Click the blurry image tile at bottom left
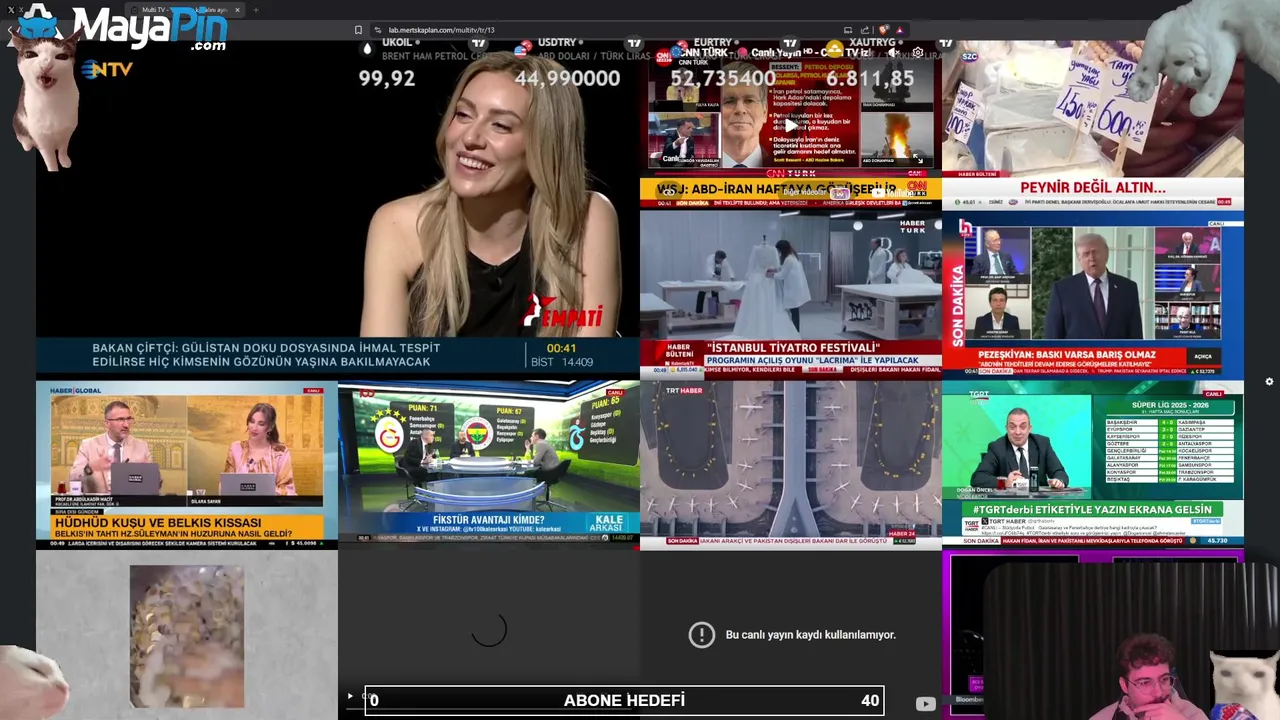 tap(186, 636)
